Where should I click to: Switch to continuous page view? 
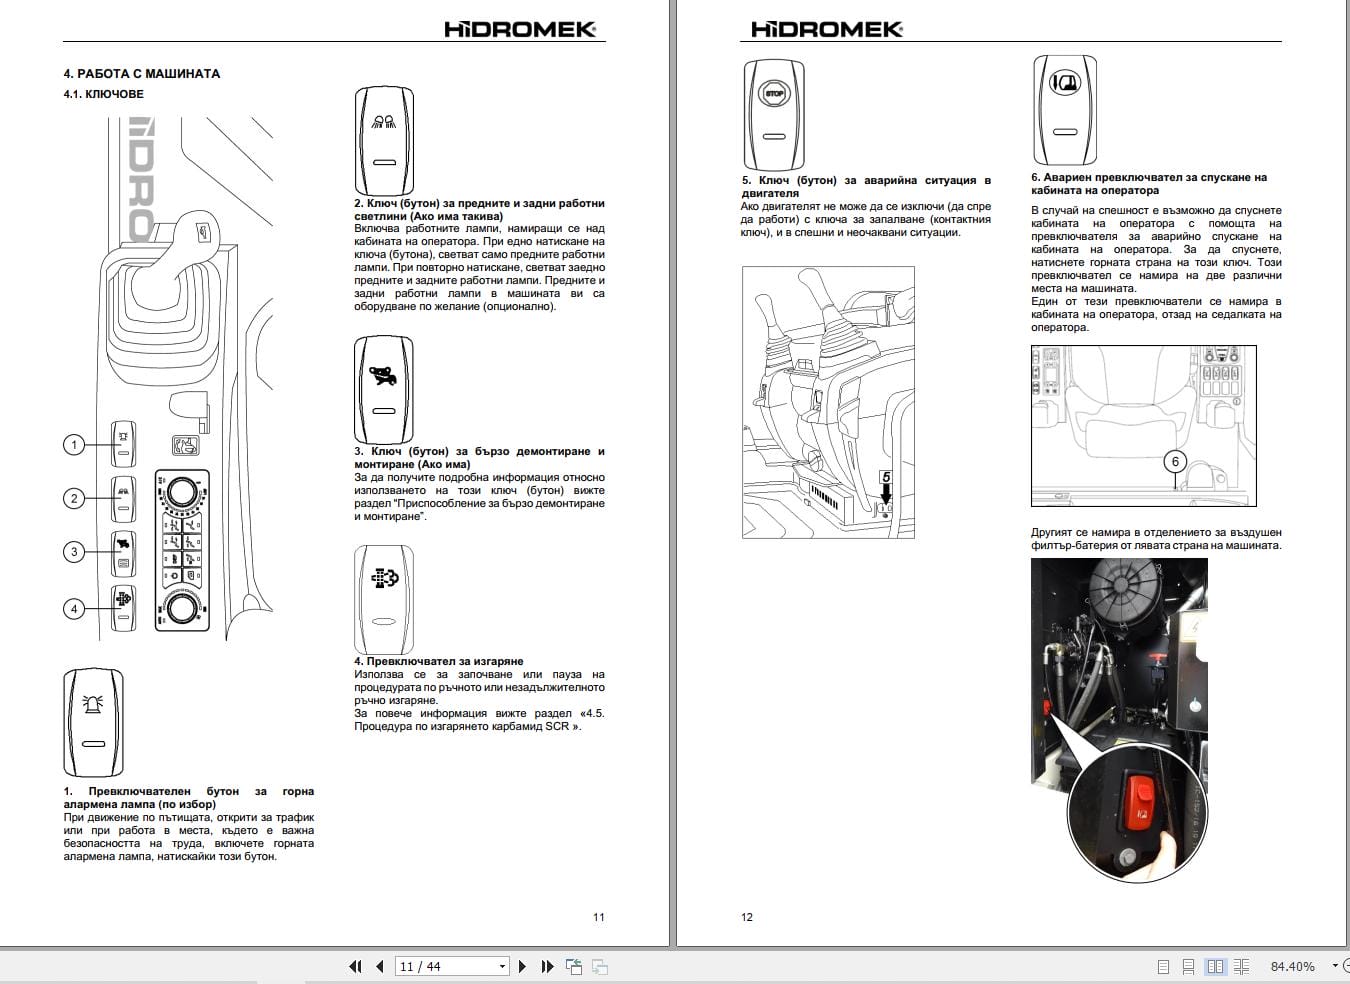pyautogui.click(x=1188, y=967)
